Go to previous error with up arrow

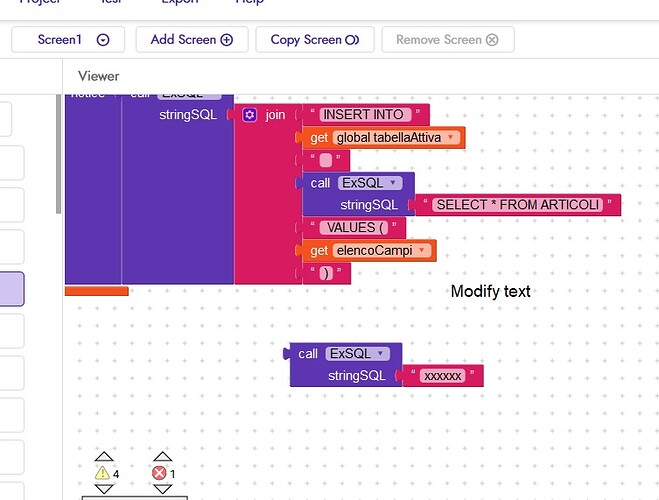click(162, 457)
